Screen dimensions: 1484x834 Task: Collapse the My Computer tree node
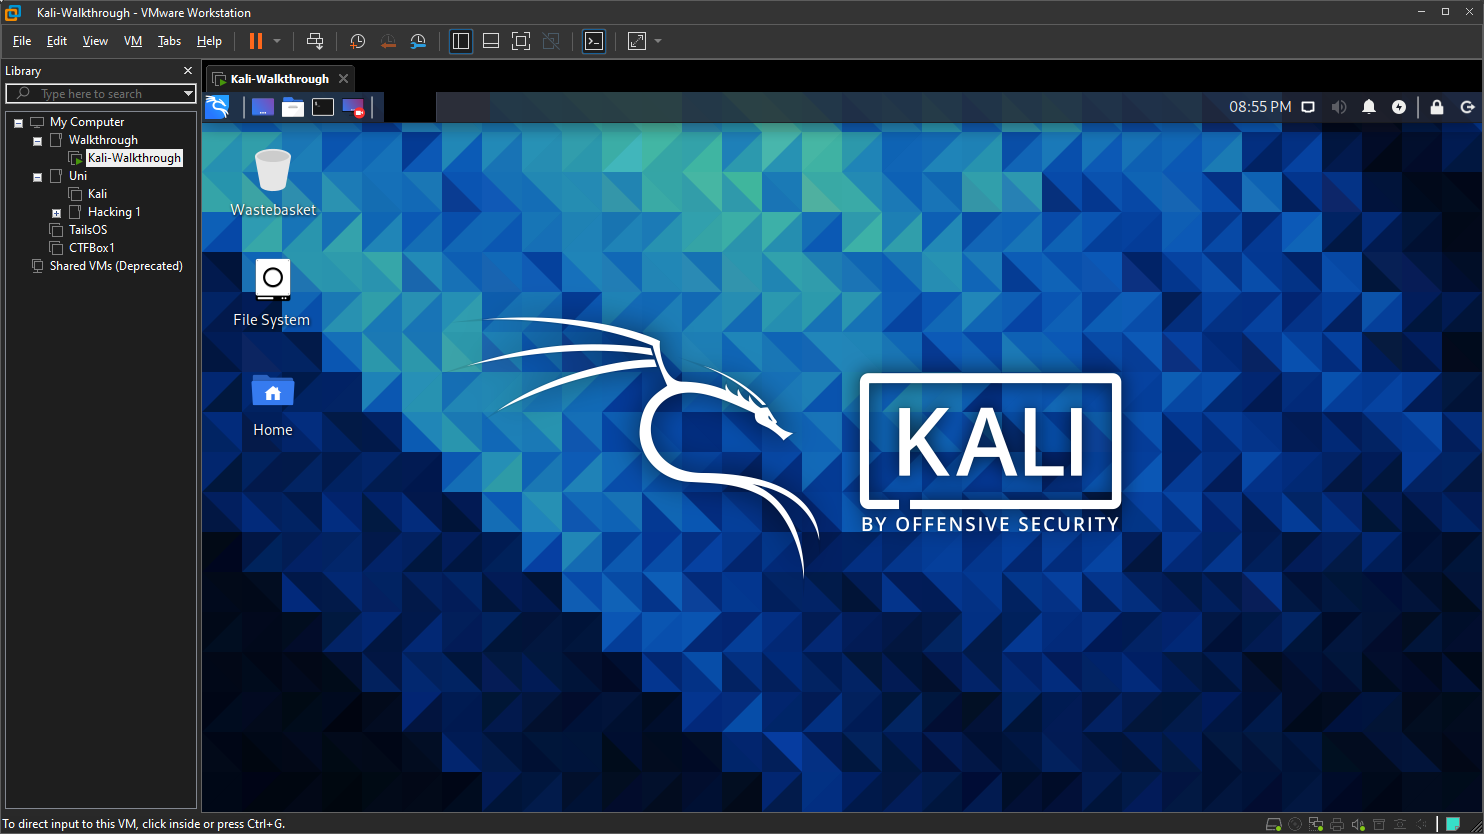coord(18,122)
